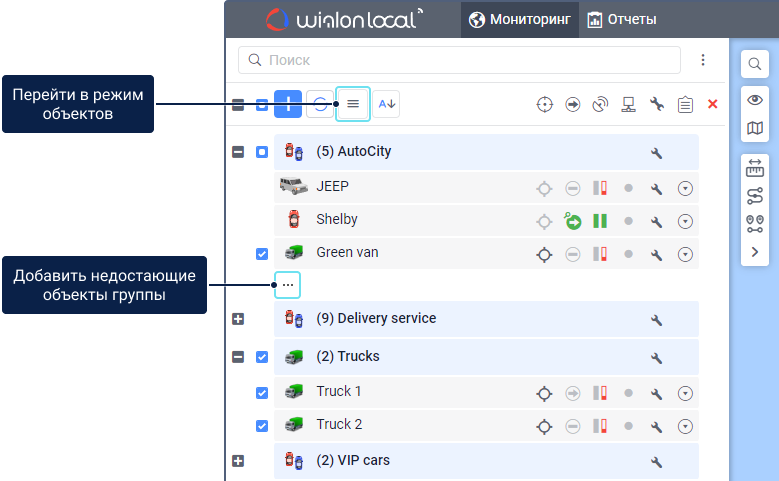Screen dimensions: 779x481
Task: Click the red X clear icon in the toolbar
Action: [712, 104]
